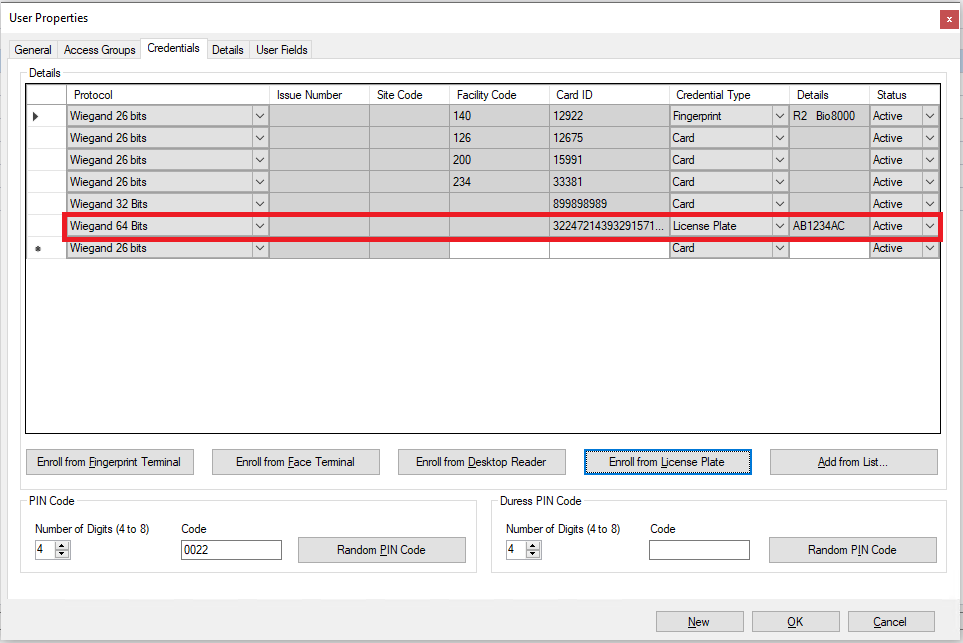
Task: Select the row header with the current-row arrow
Action: pos(46,116)
